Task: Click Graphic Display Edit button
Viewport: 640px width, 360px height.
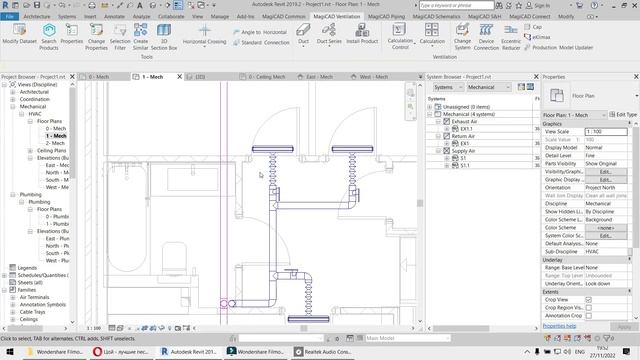Action: click(x=606, y=180)
